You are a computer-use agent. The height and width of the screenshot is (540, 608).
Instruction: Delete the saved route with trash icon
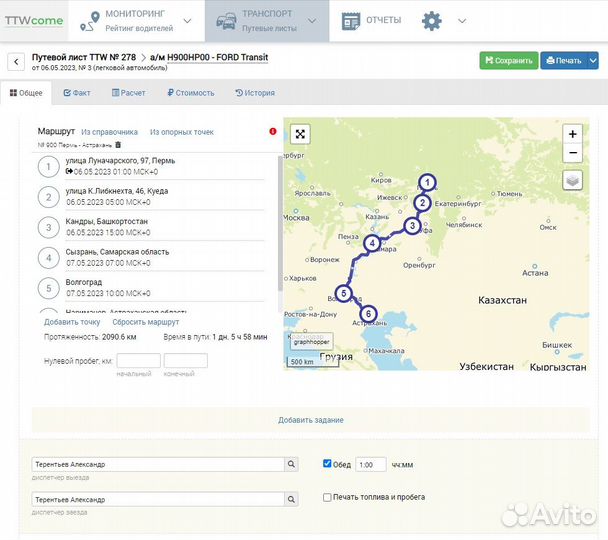pos(118,145)
